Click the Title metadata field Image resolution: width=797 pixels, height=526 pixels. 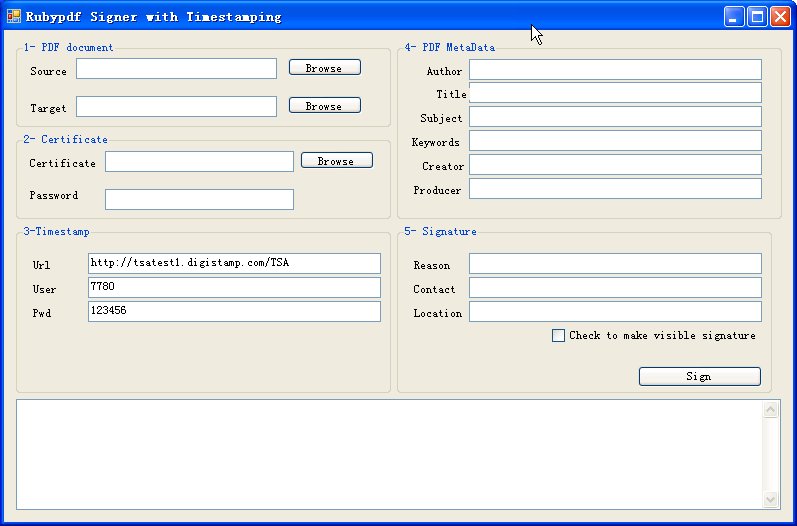click(615, 93)
